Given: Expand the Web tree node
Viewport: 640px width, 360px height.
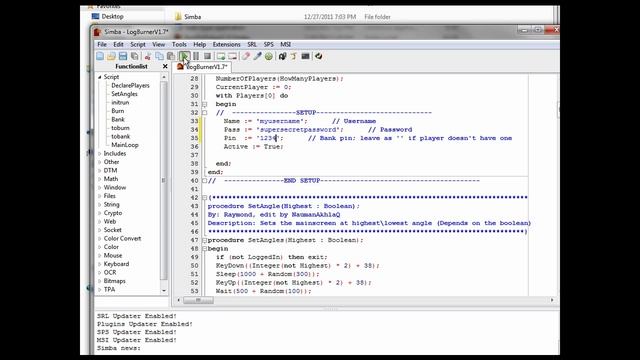Looking at the screenshot, I should [100, 222].
